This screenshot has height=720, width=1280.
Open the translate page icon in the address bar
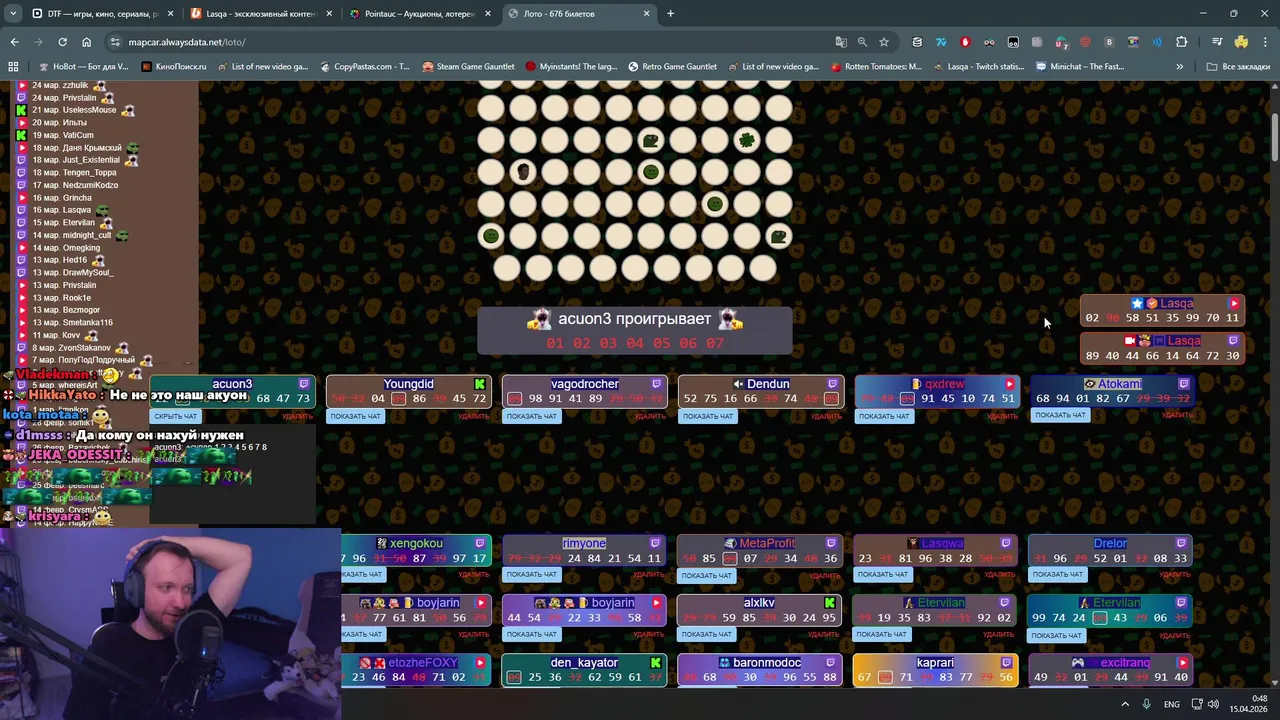(x=841, y=42)
